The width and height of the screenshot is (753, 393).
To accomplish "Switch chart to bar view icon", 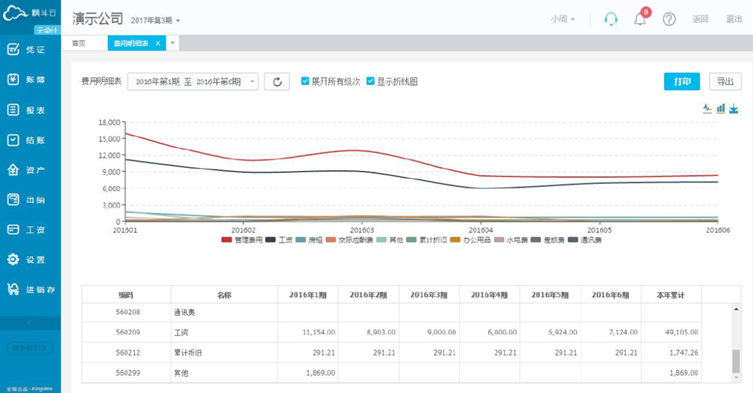I will [x=720, y=109].
